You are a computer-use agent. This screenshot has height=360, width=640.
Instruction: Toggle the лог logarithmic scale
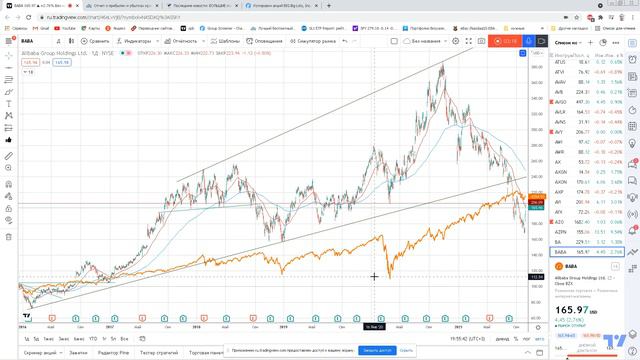pyautogui.click(x=527, y=339)
